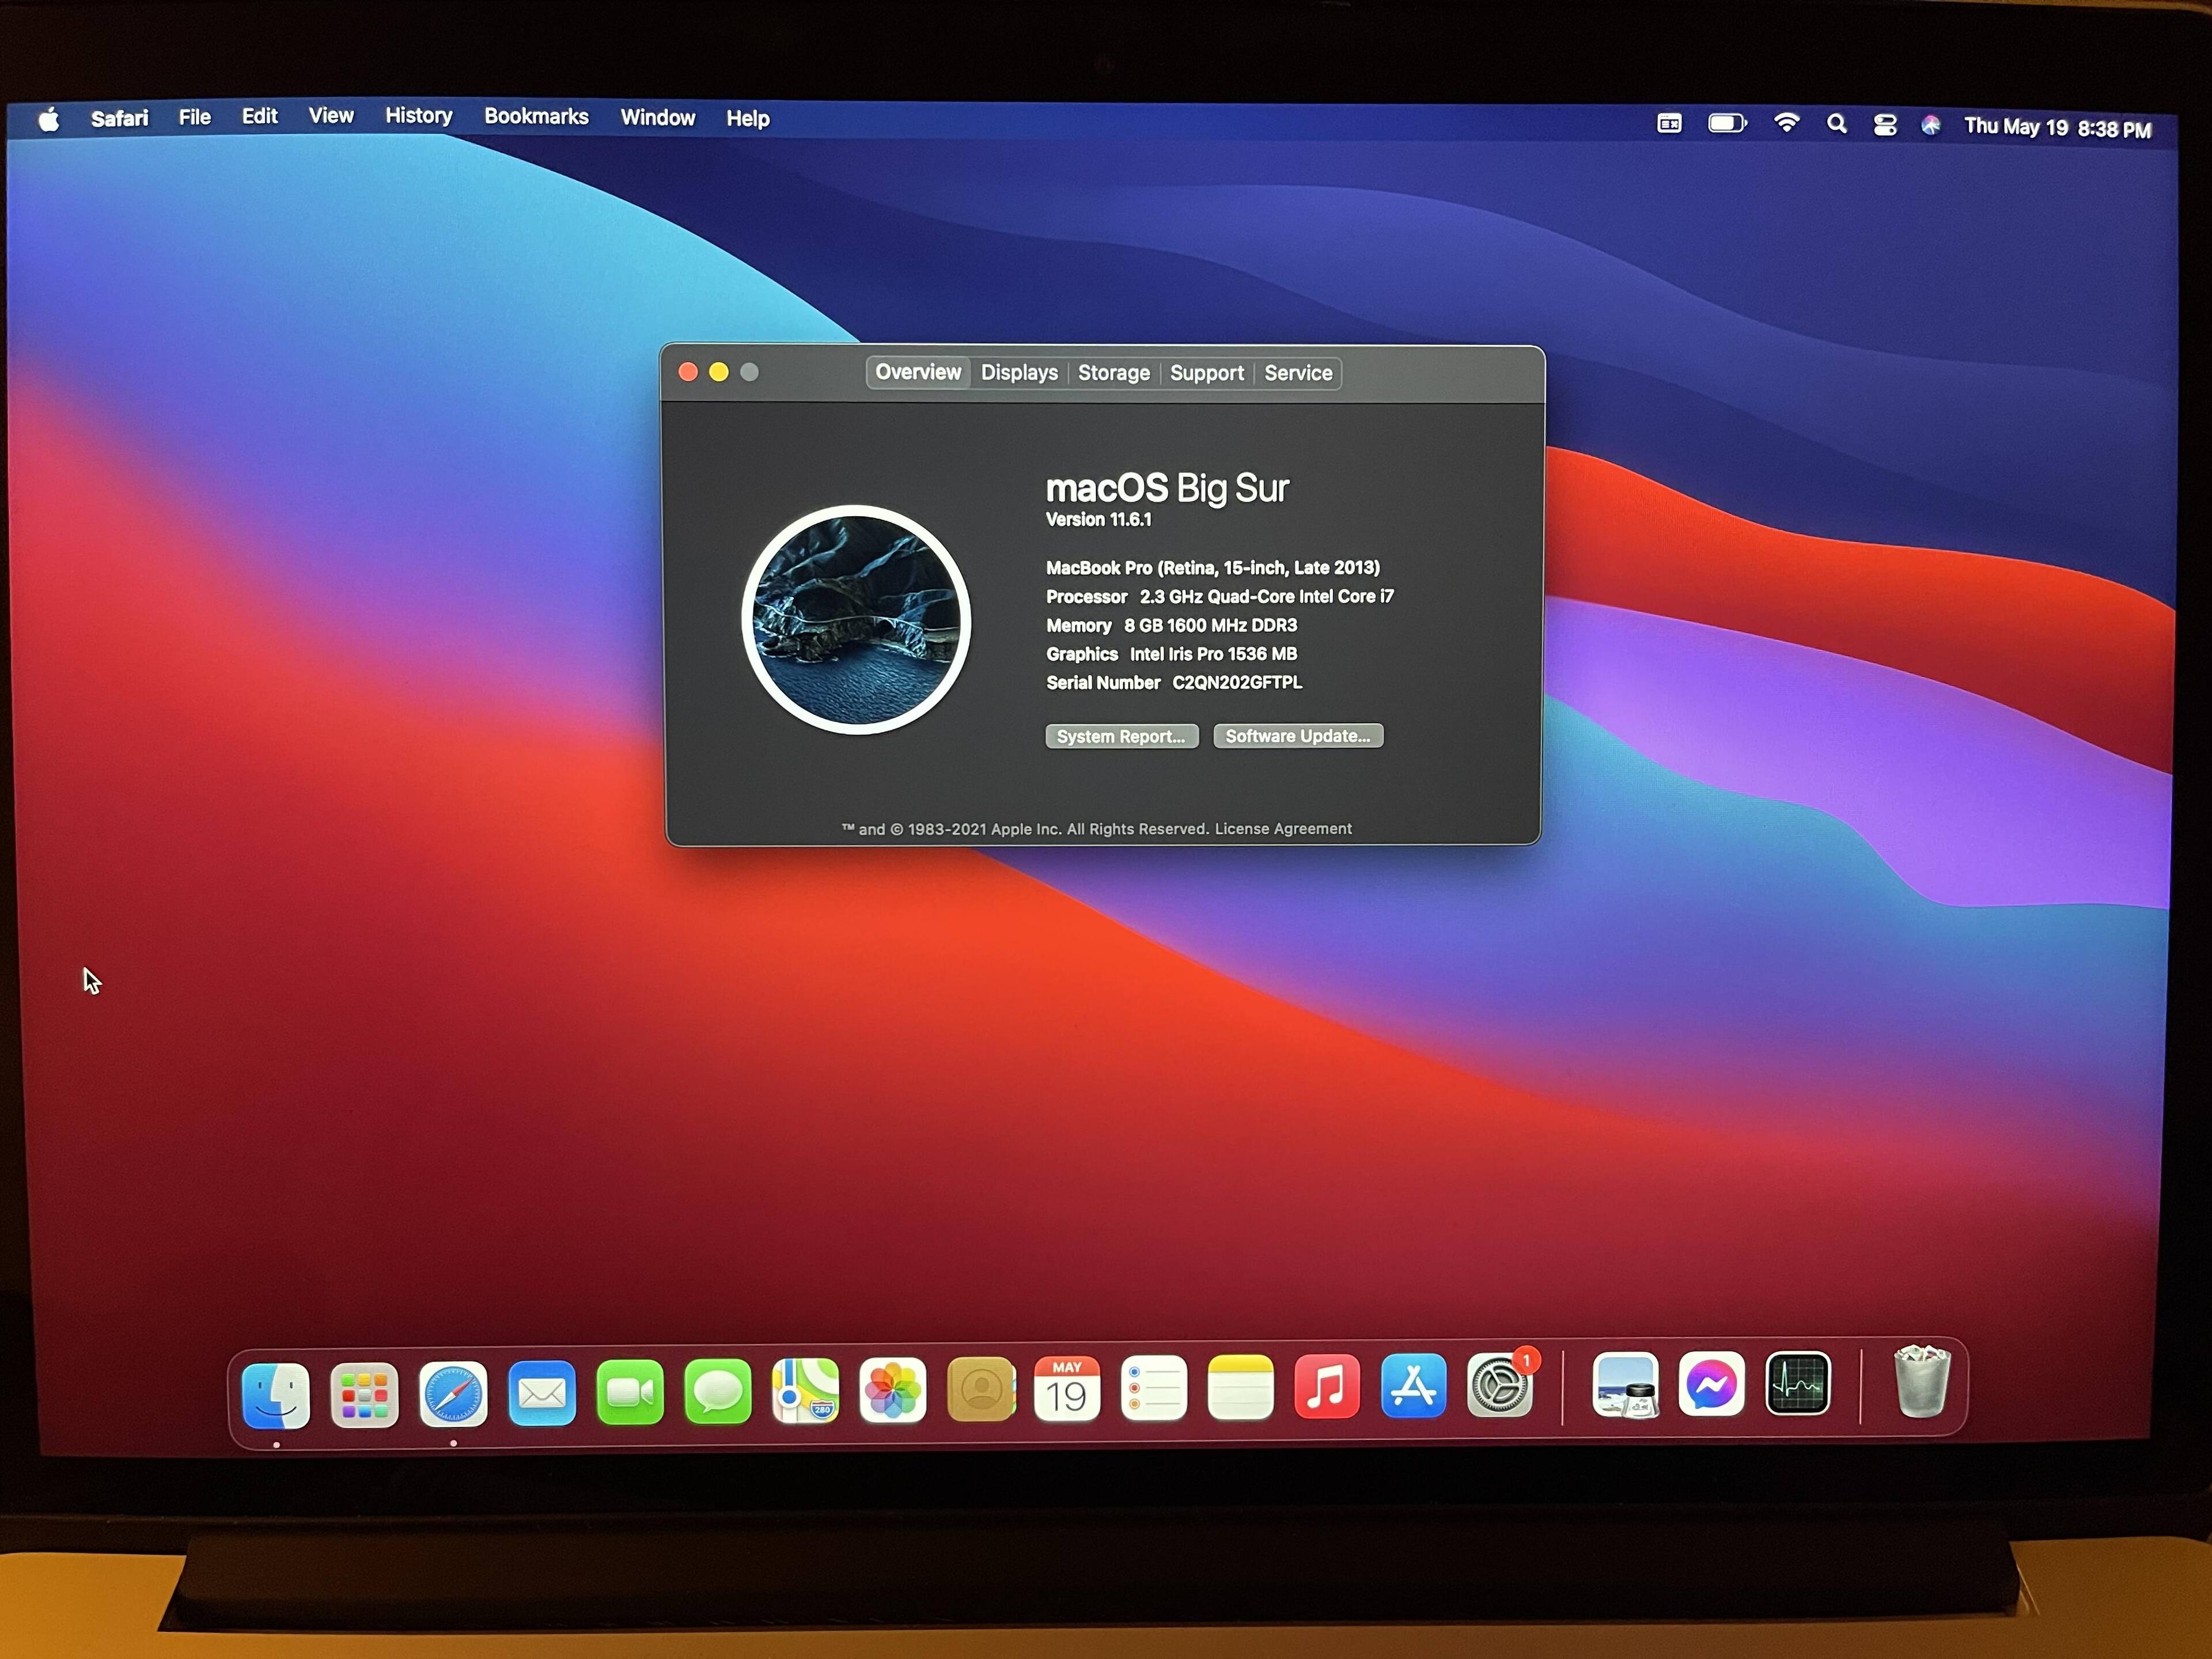The image size is (2212, 1659).
Task: Open the Maps app
Action: pos(805,1391)
